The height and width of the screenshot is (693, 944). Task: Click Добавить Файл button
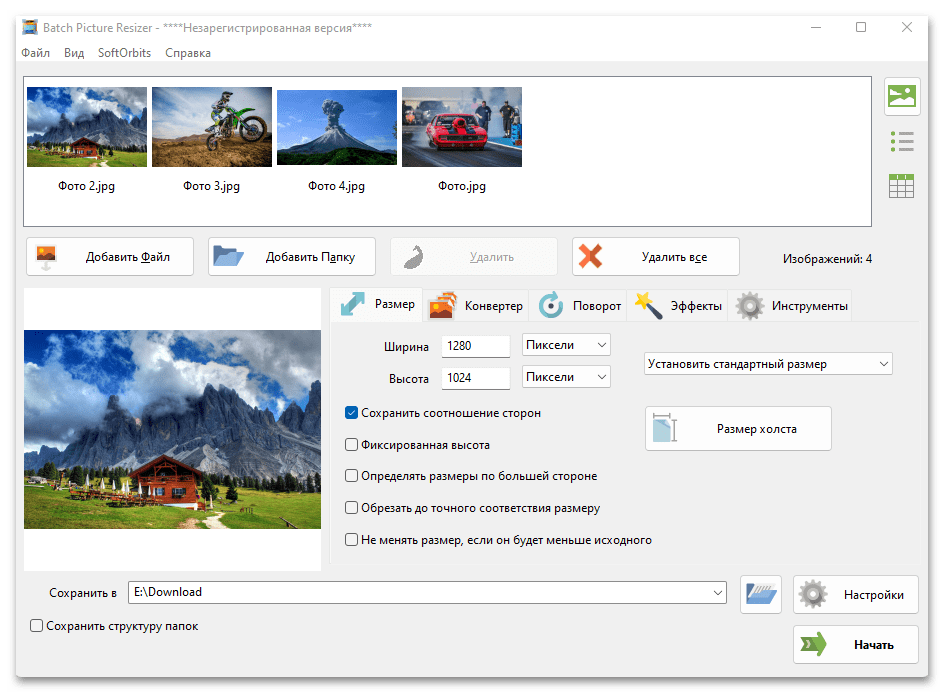[98, 257]
